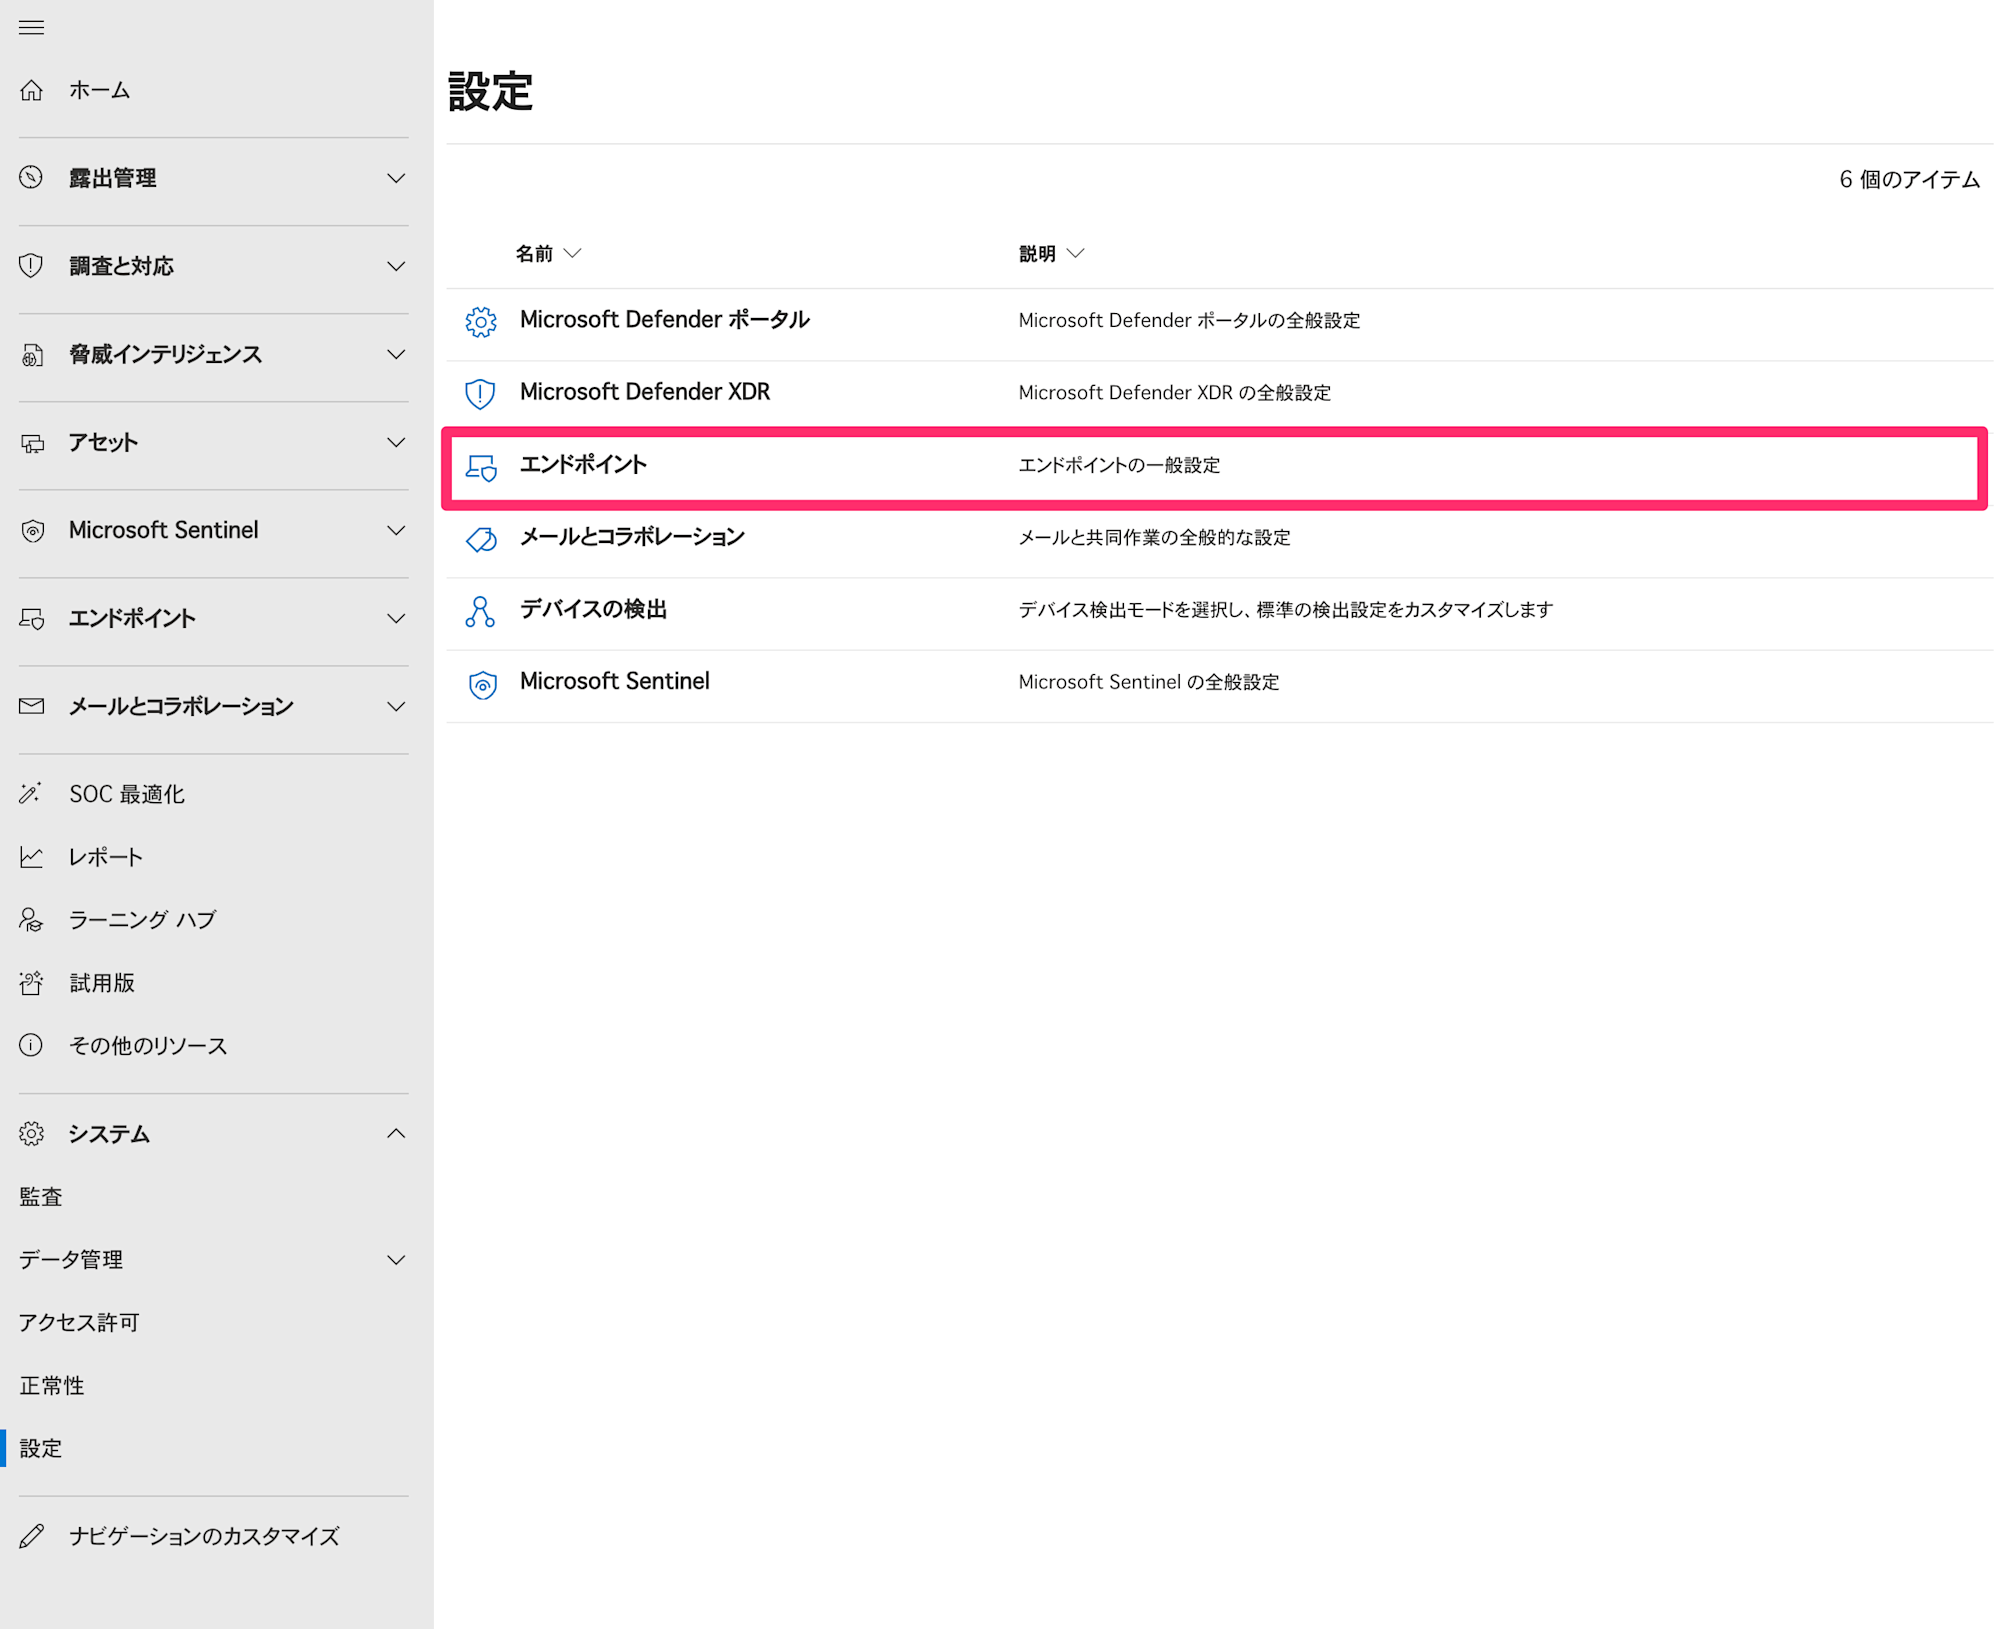Click the 調査と対応 shield icon

tap(31, 265)
